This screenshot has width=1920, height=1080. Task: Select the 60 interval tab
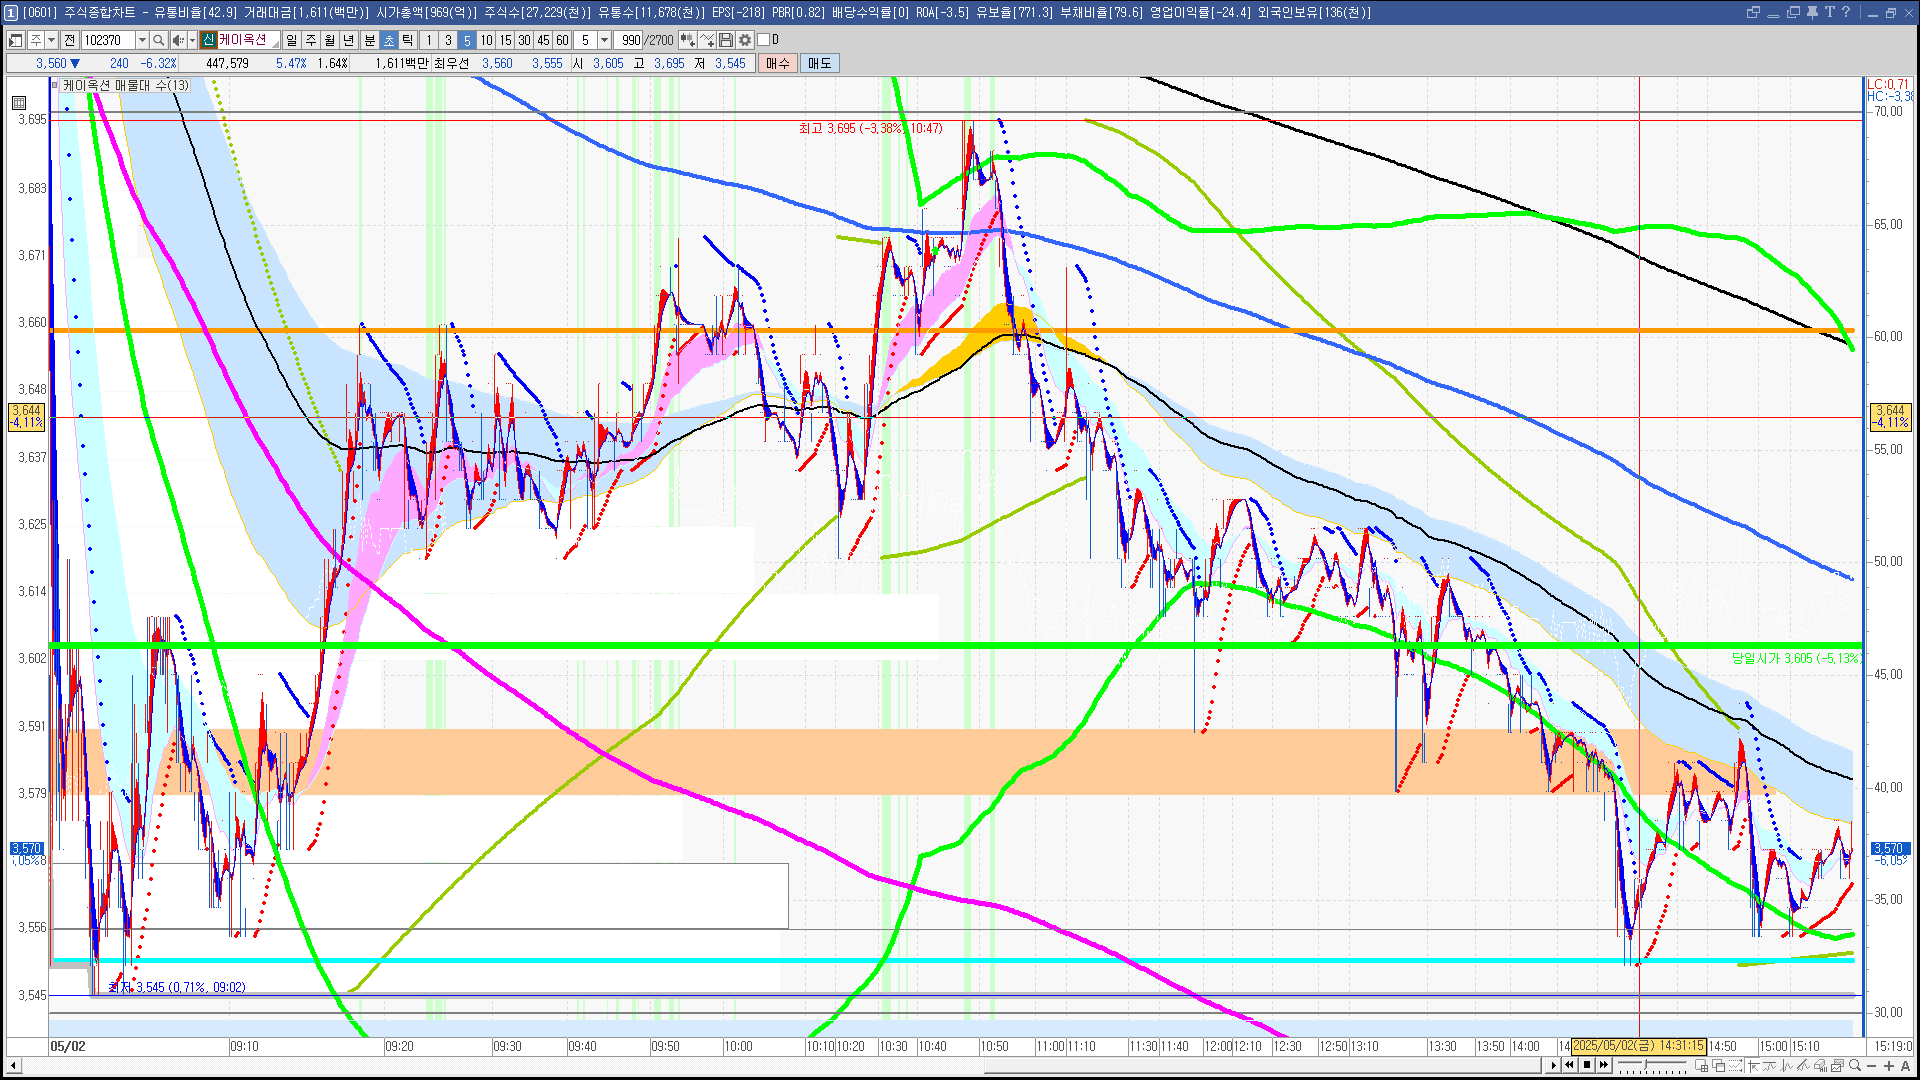562,40
